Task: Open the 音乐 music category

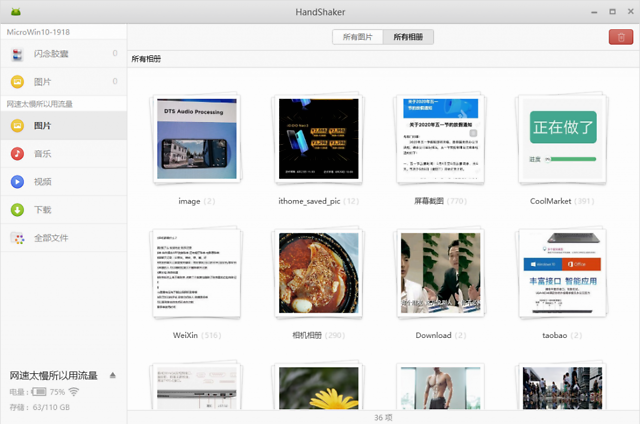Action: tap(64, 153)
